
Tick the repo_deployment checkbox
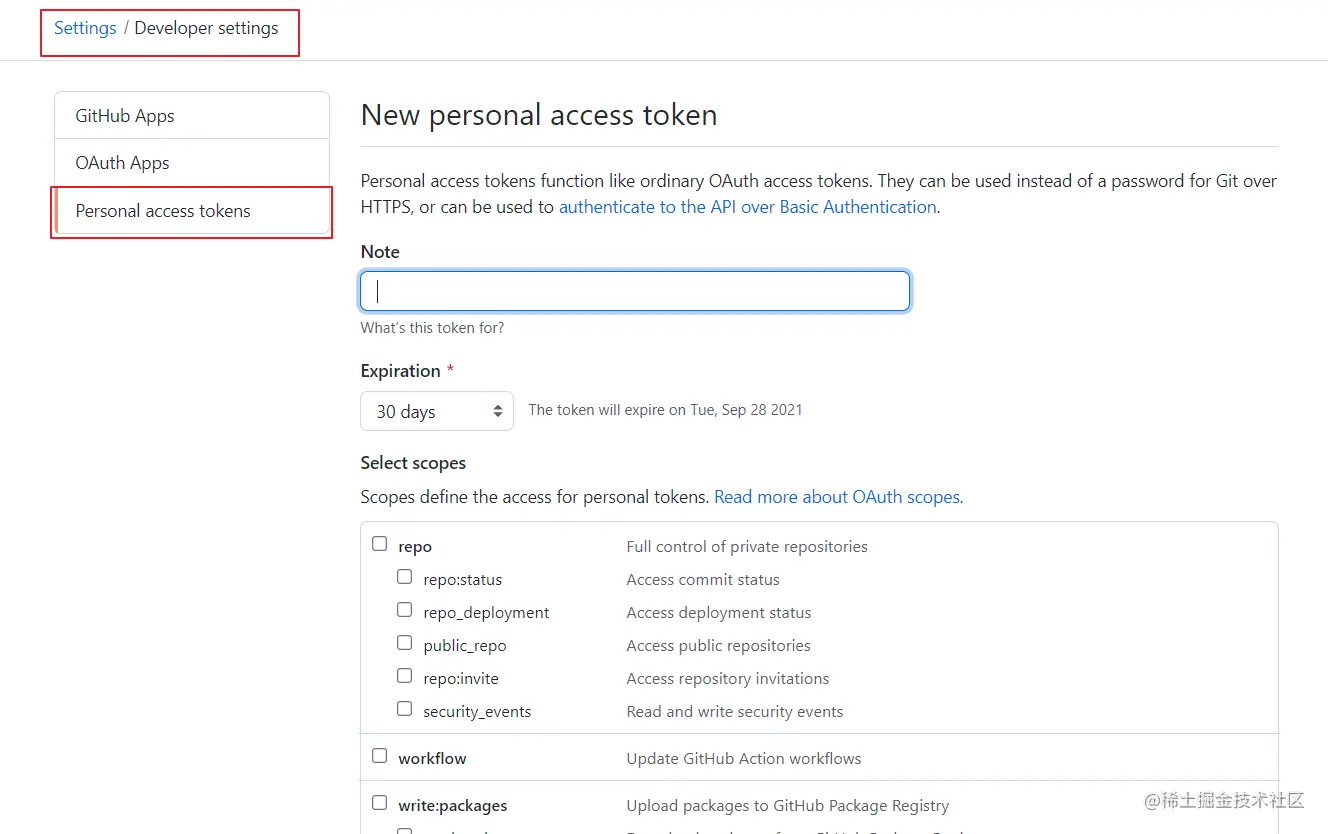coord(404,610)
